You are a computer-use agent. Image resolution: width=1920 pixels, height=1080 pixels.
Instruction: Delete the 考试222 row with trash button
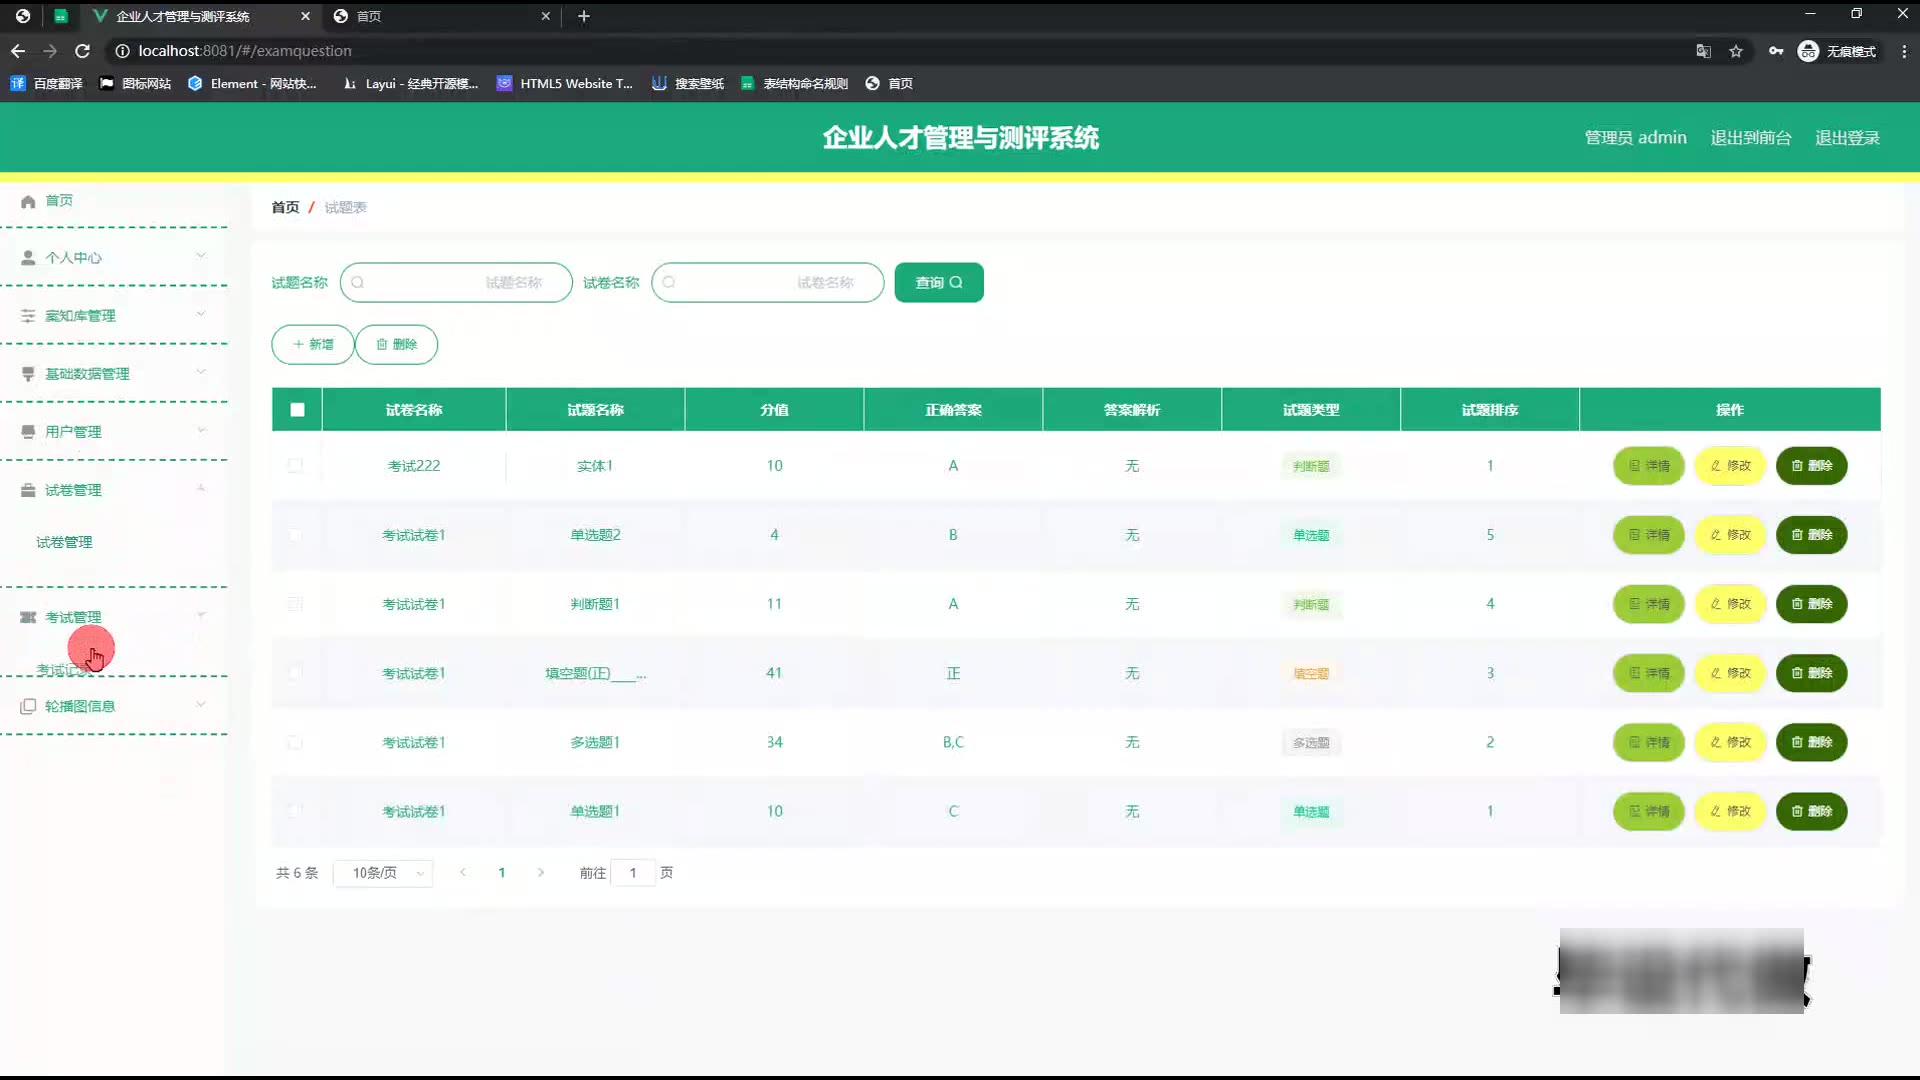(1811, 466)
